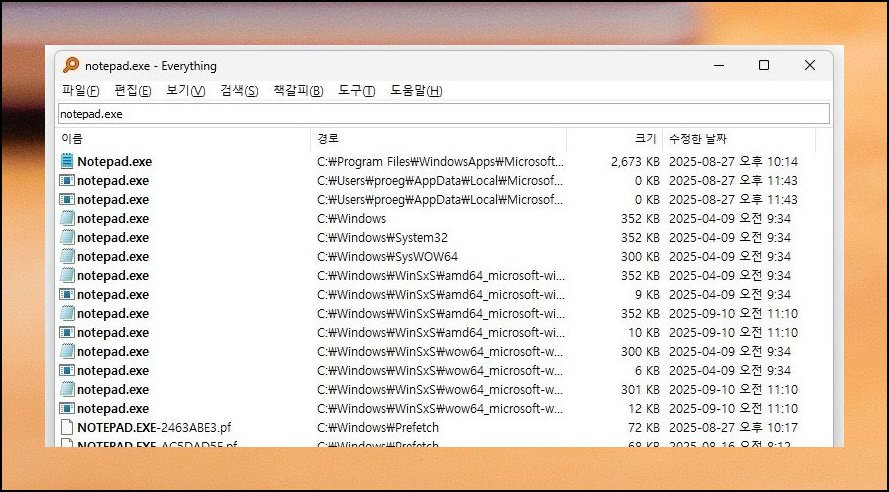889x492 pixels.
Task: Click the 10 KB size value
Action: point(644,332)
